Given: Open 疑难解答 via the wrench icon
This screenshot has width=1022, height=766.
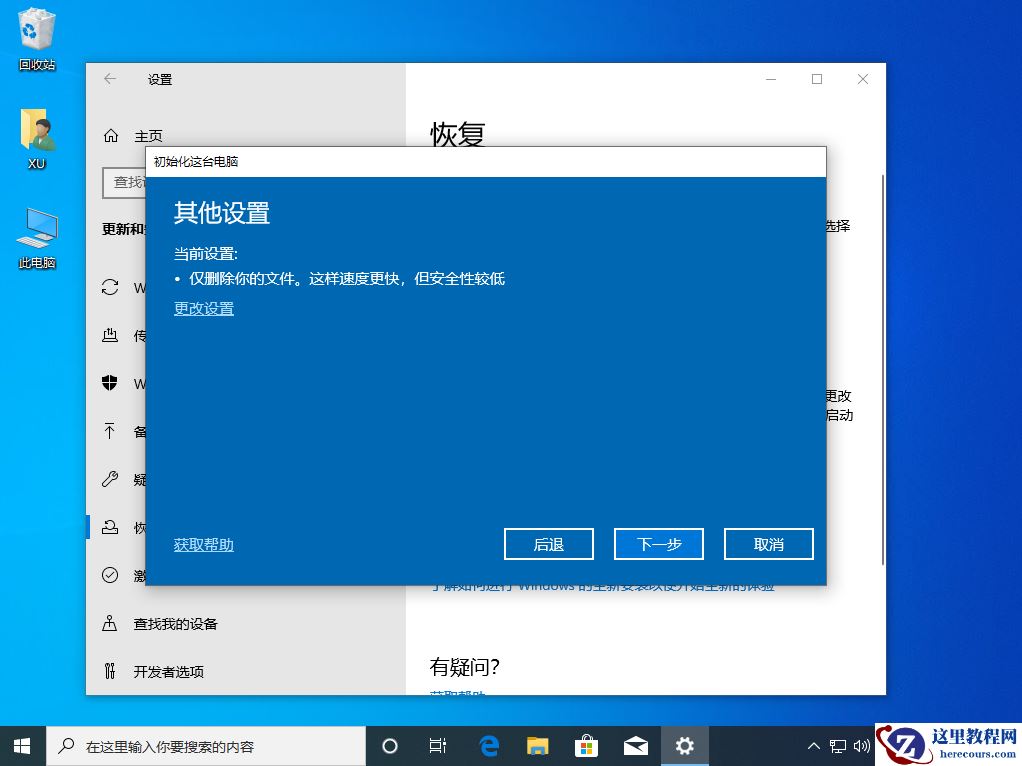Looking at the screenshot, I should click(111, 479).
